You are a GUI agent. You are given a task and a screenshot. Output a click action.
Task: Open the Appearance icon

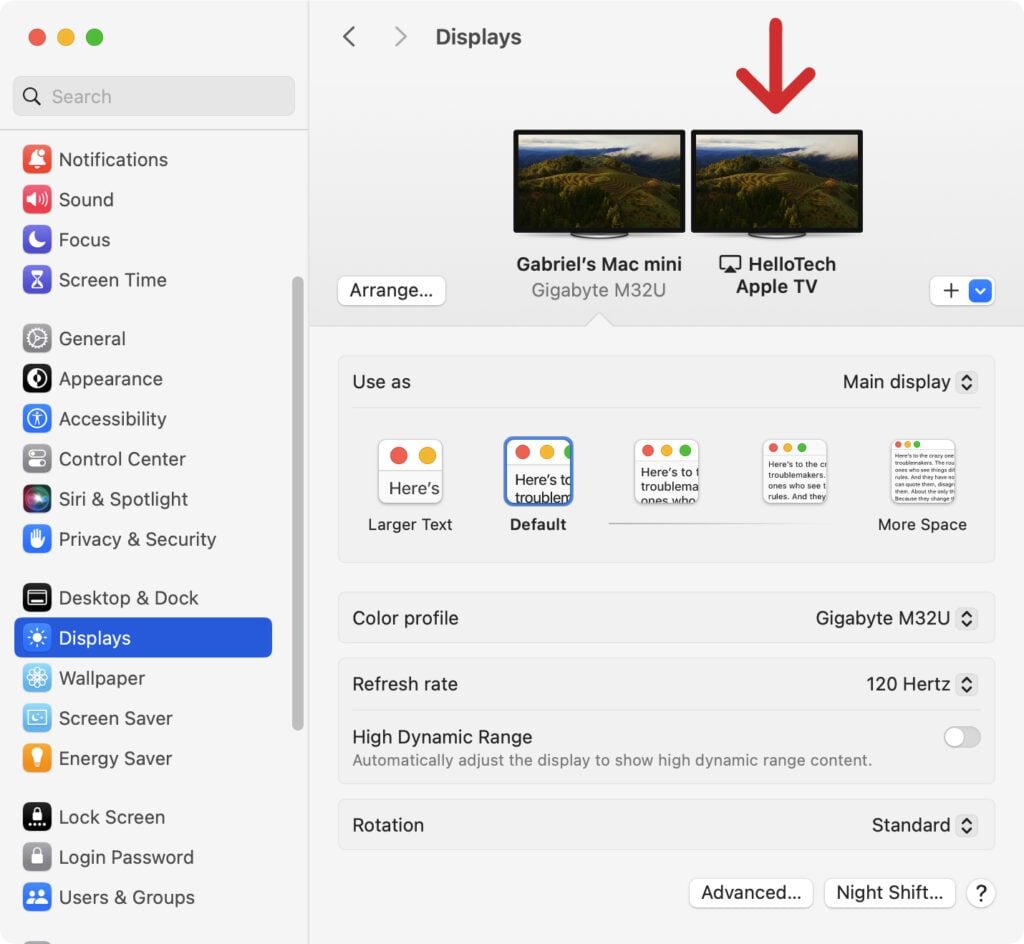tap(37, 379)
